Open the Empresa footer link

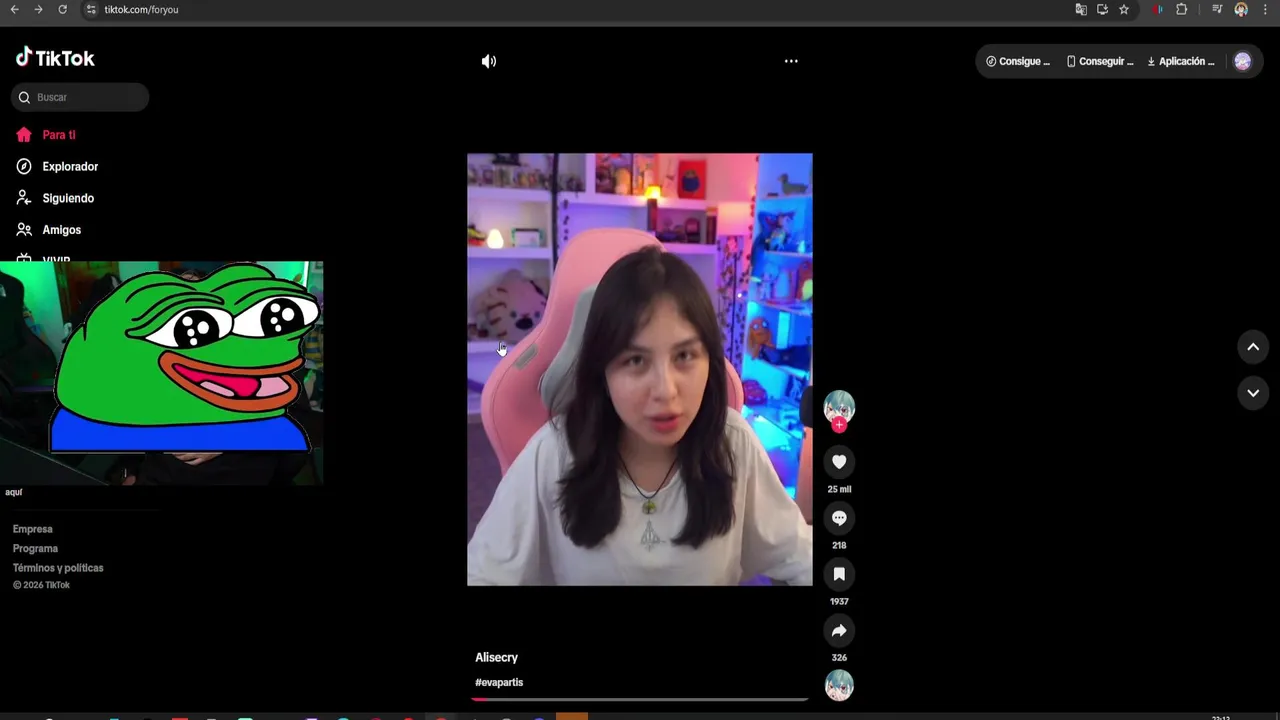tap(33, 529)
